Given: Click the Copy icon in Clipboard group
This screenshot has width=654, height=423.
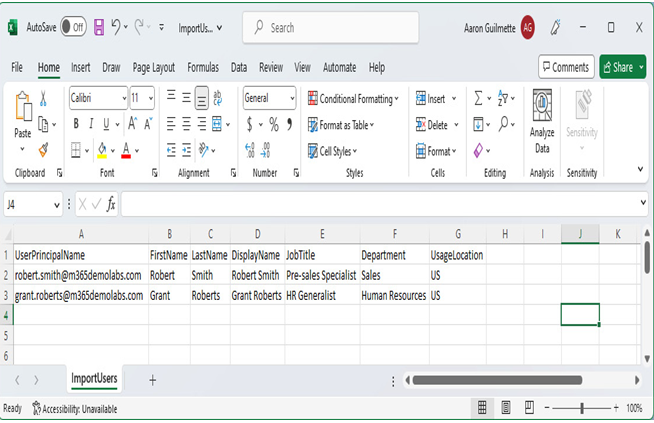Looking at the screenshot, I should (43, 124).
